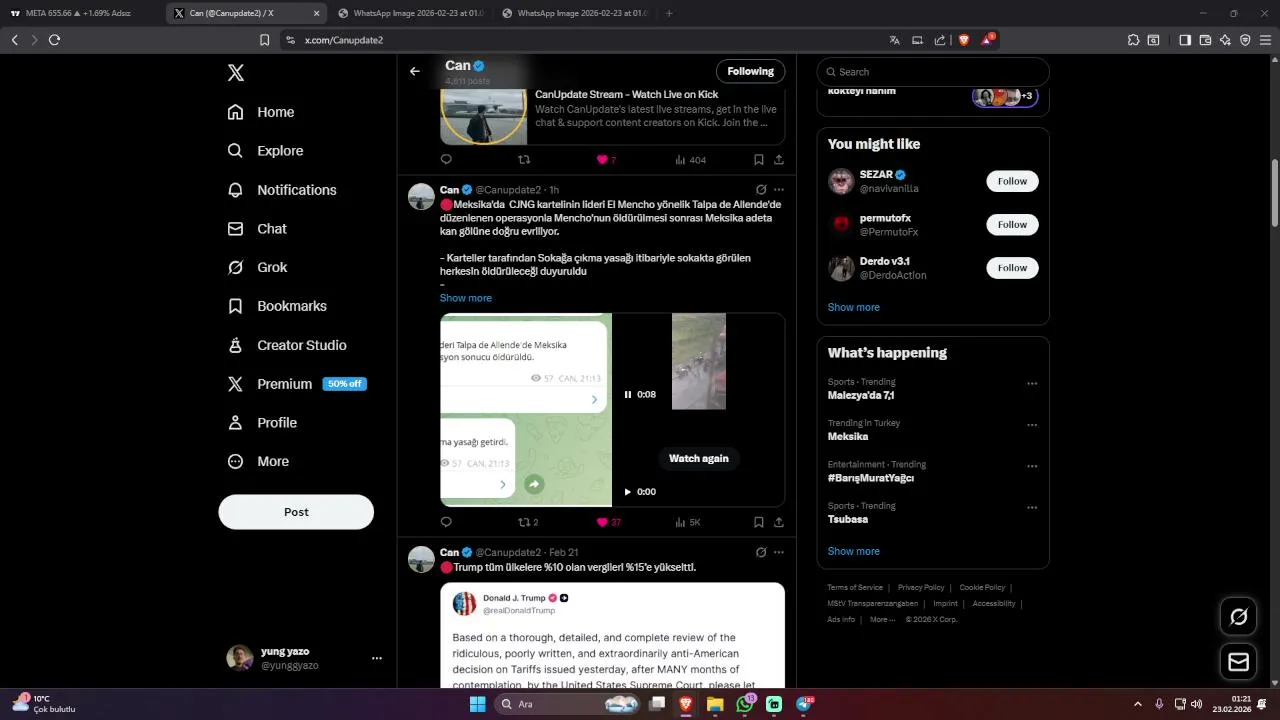
Task: Open WhatsApp from the Windows taskbar
Action: (x=745, y=704)
